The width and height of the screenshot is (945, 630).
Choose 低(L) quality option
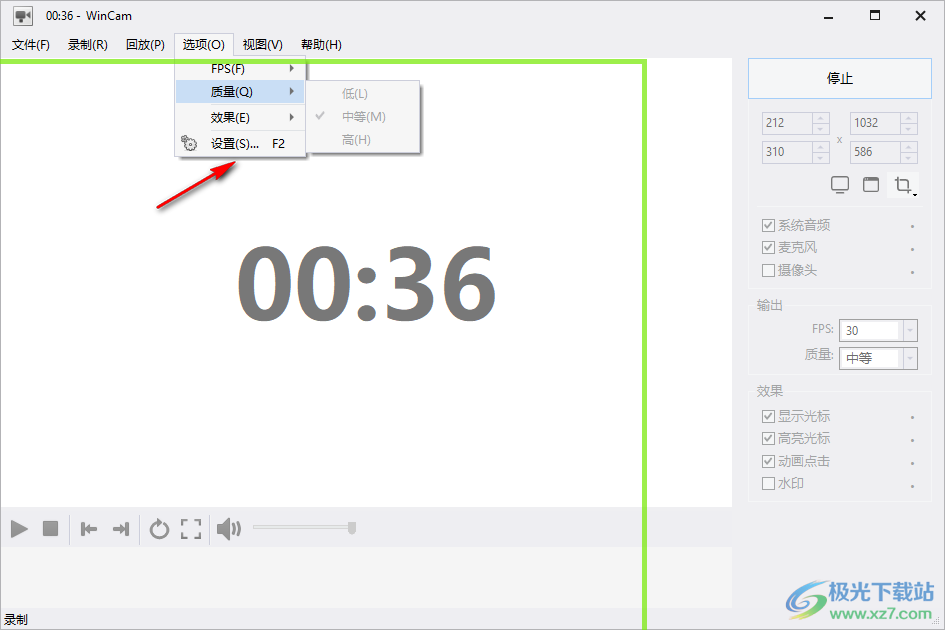pyautogui.click(x=363, y=93)
